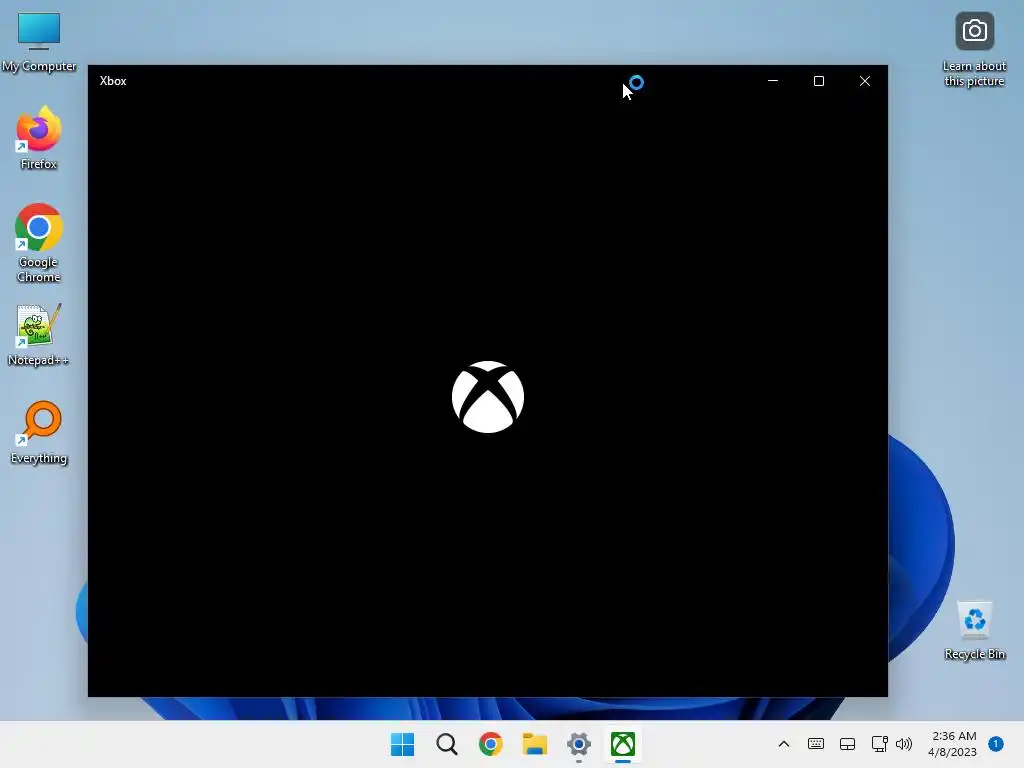Viewport: 1024px width, 768px height.
Task: Click the Xbox logo on splash screen
Action: [x=488, y=397]
